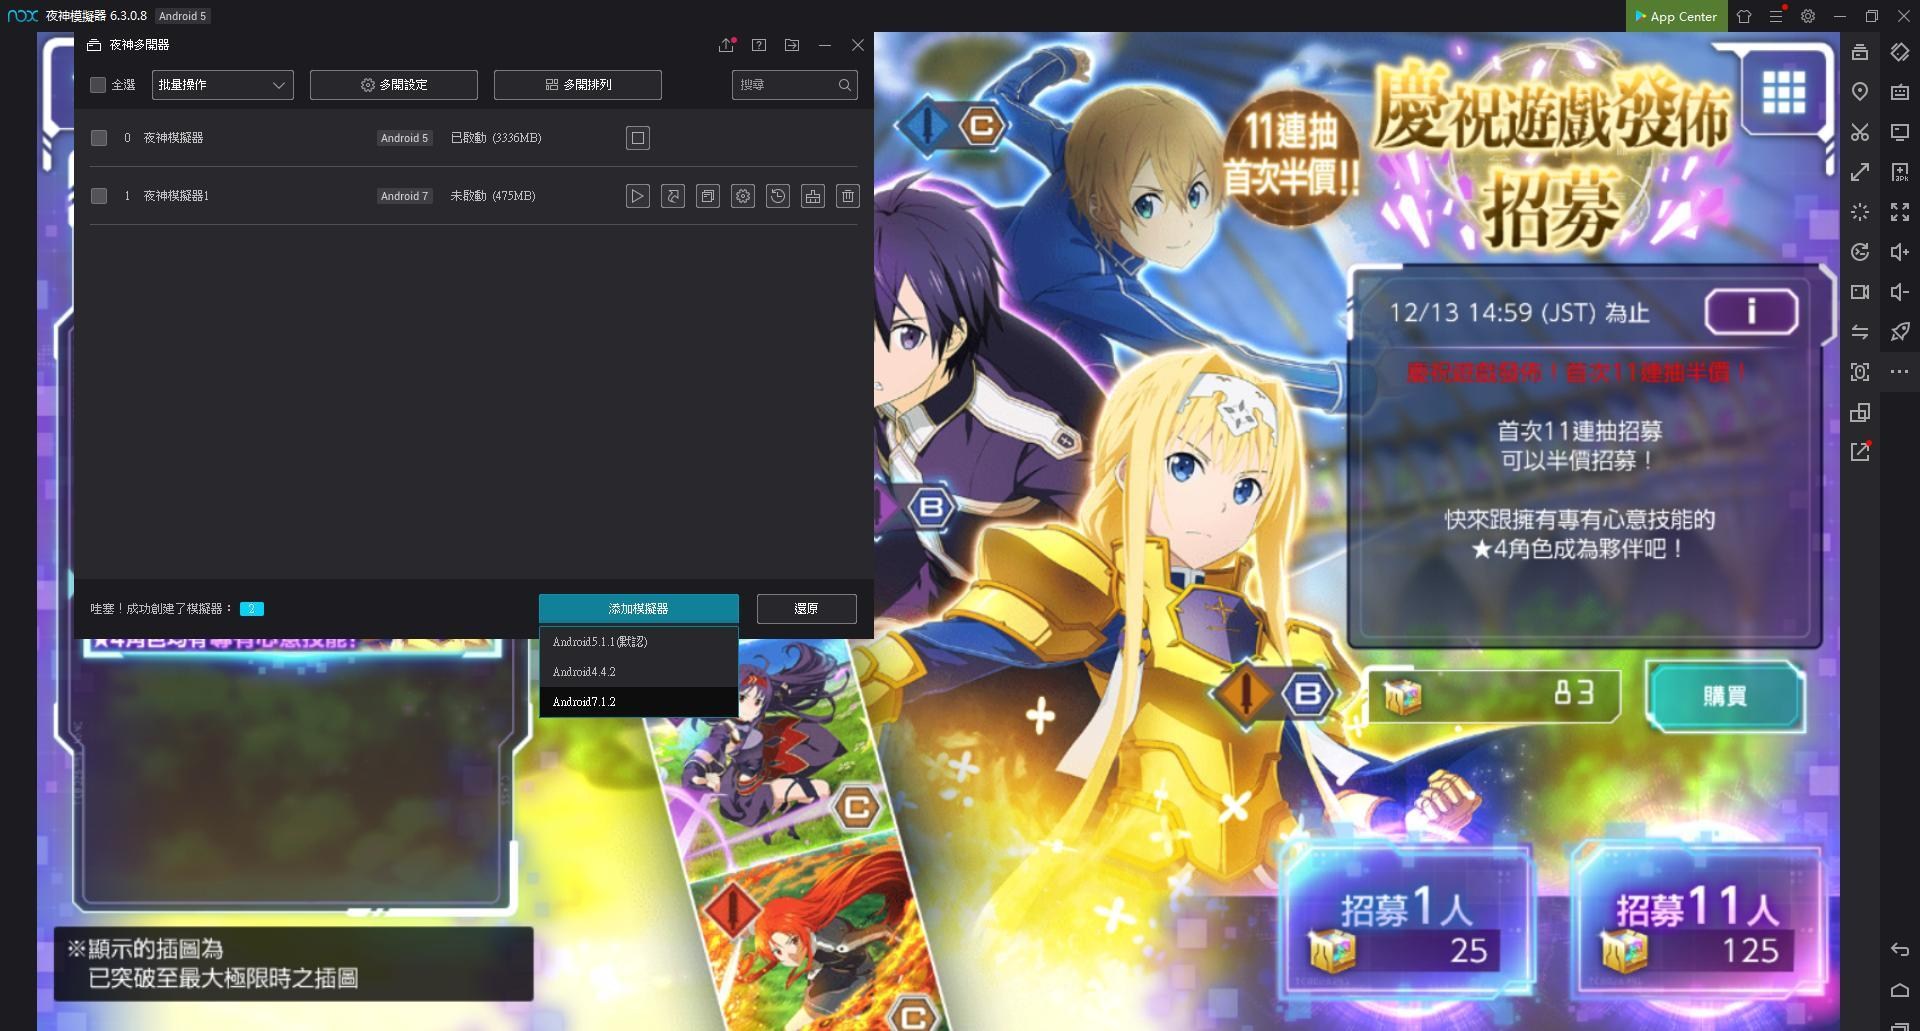Open App Center in title bar
Viewport: 1920px width, 1031px height.
(1676, 16)
